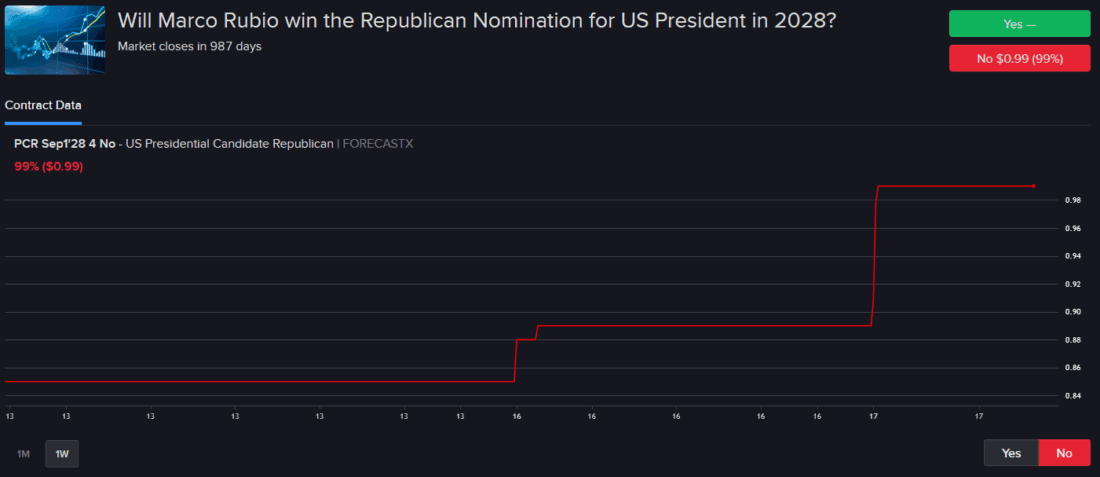Viewport: 1100px width, 477px height.
Task: Switch chart range to 1M
Action: coord(23,454)
